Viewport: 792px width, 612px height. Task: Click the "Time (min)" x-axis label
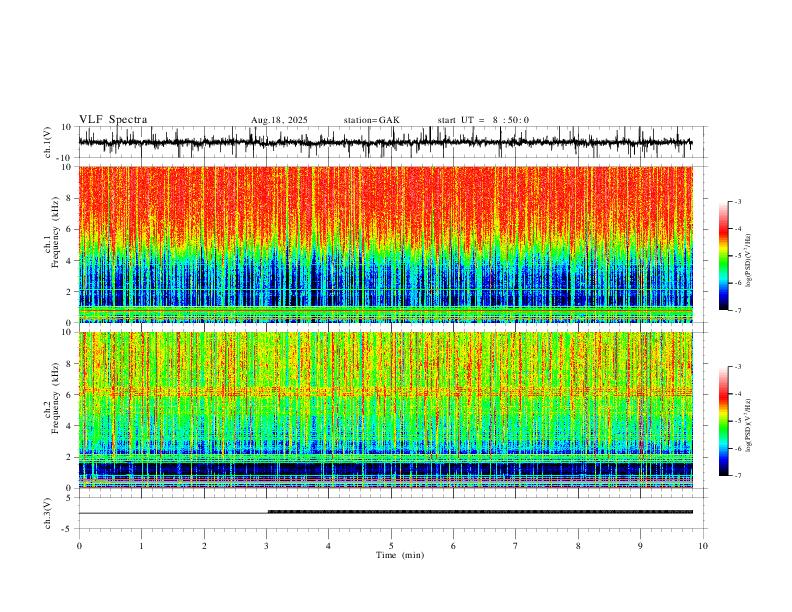point(400,555)
